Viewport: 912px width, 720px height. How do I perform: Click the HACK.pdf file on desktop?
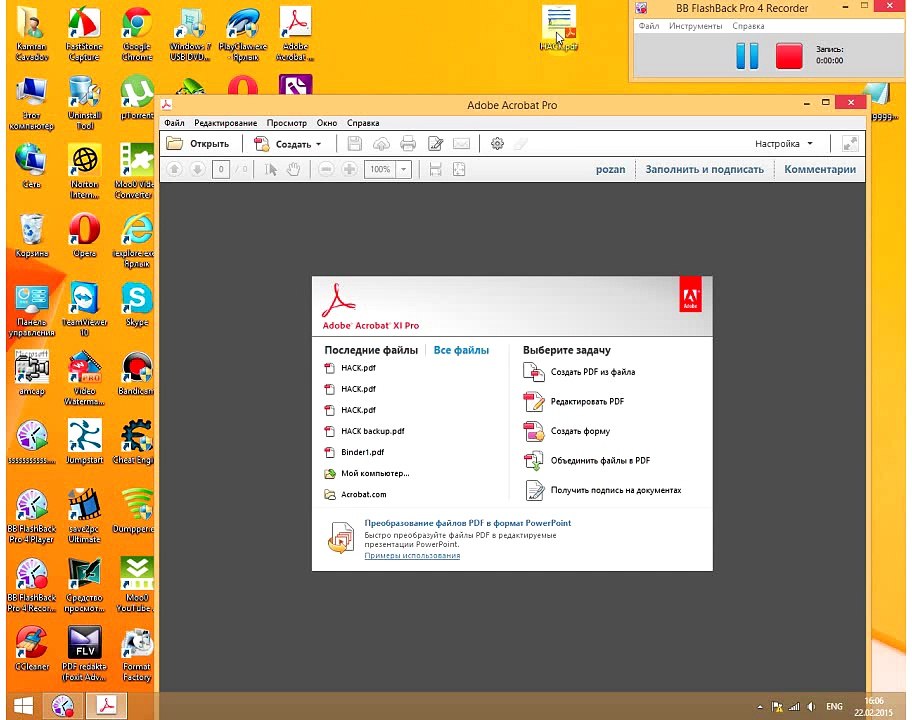[558, 28]
